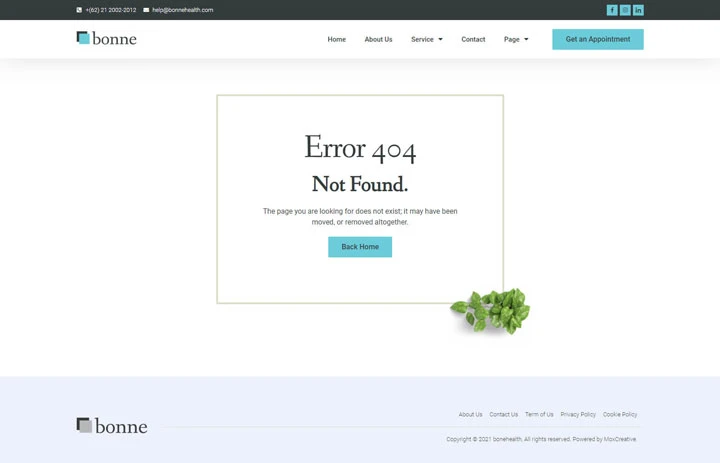Open the footer Cookie Policy link
720x463 pixels.
620,414
